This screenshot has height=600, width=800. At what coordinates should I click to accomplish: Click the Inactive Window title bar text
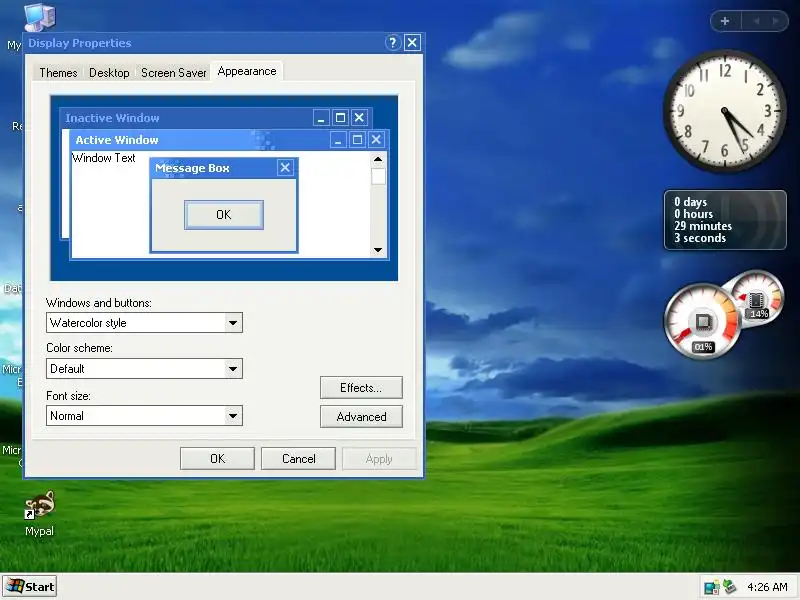112,118
